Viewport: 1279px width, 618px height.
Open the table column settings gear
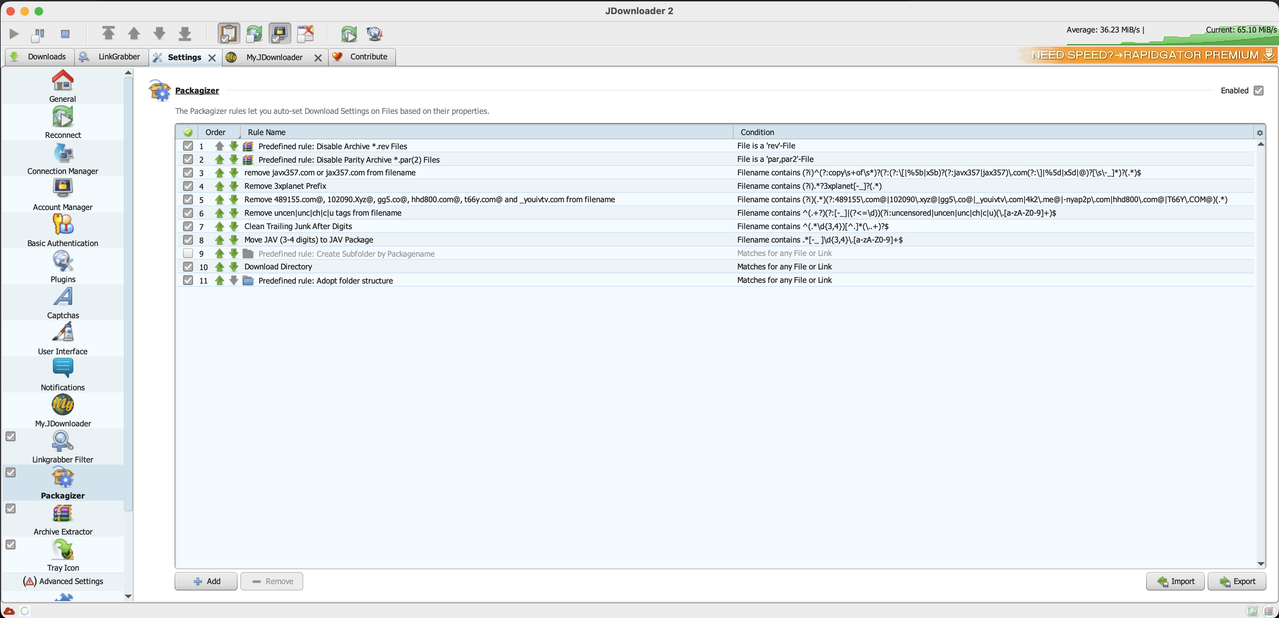tap(1259, 132)
